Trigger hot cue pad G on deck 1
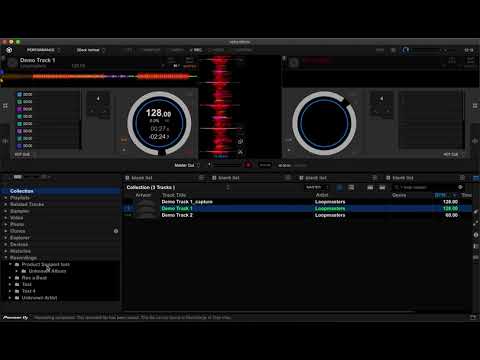This screenshot has height=360, width=480. [20, 139]
